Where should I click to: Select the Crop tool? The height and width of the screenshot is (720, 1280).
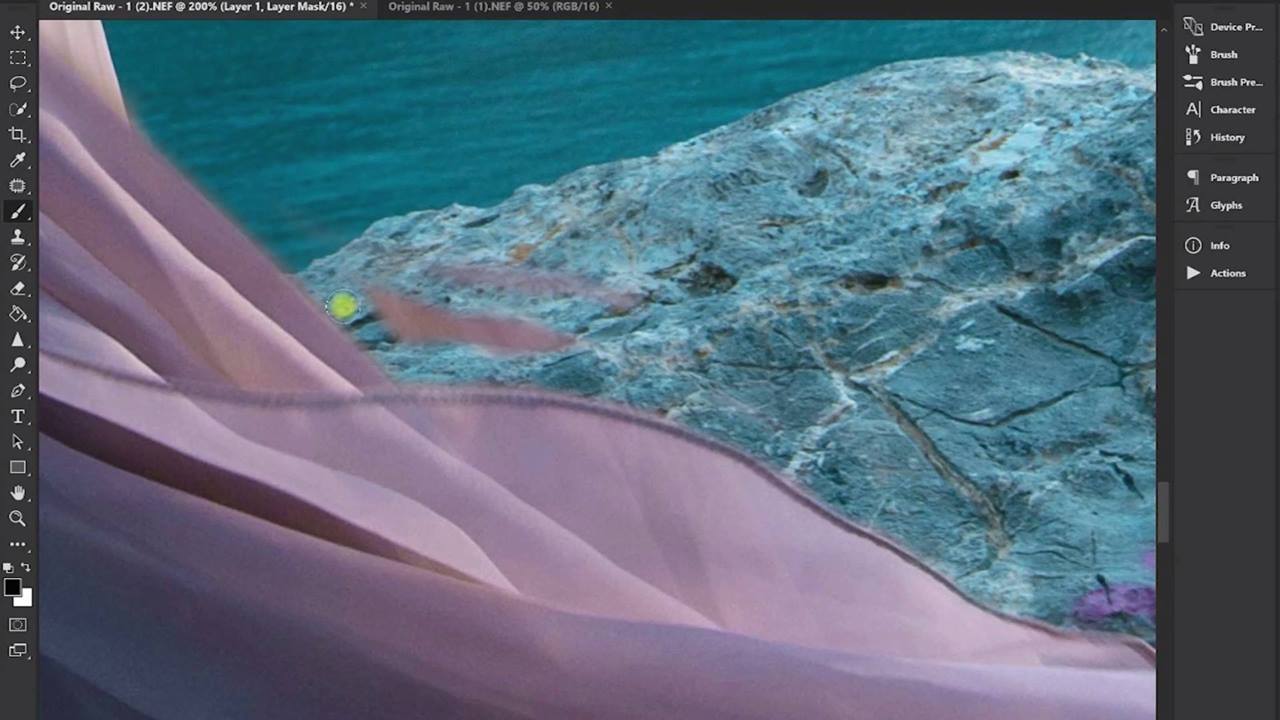click(18, 135)
